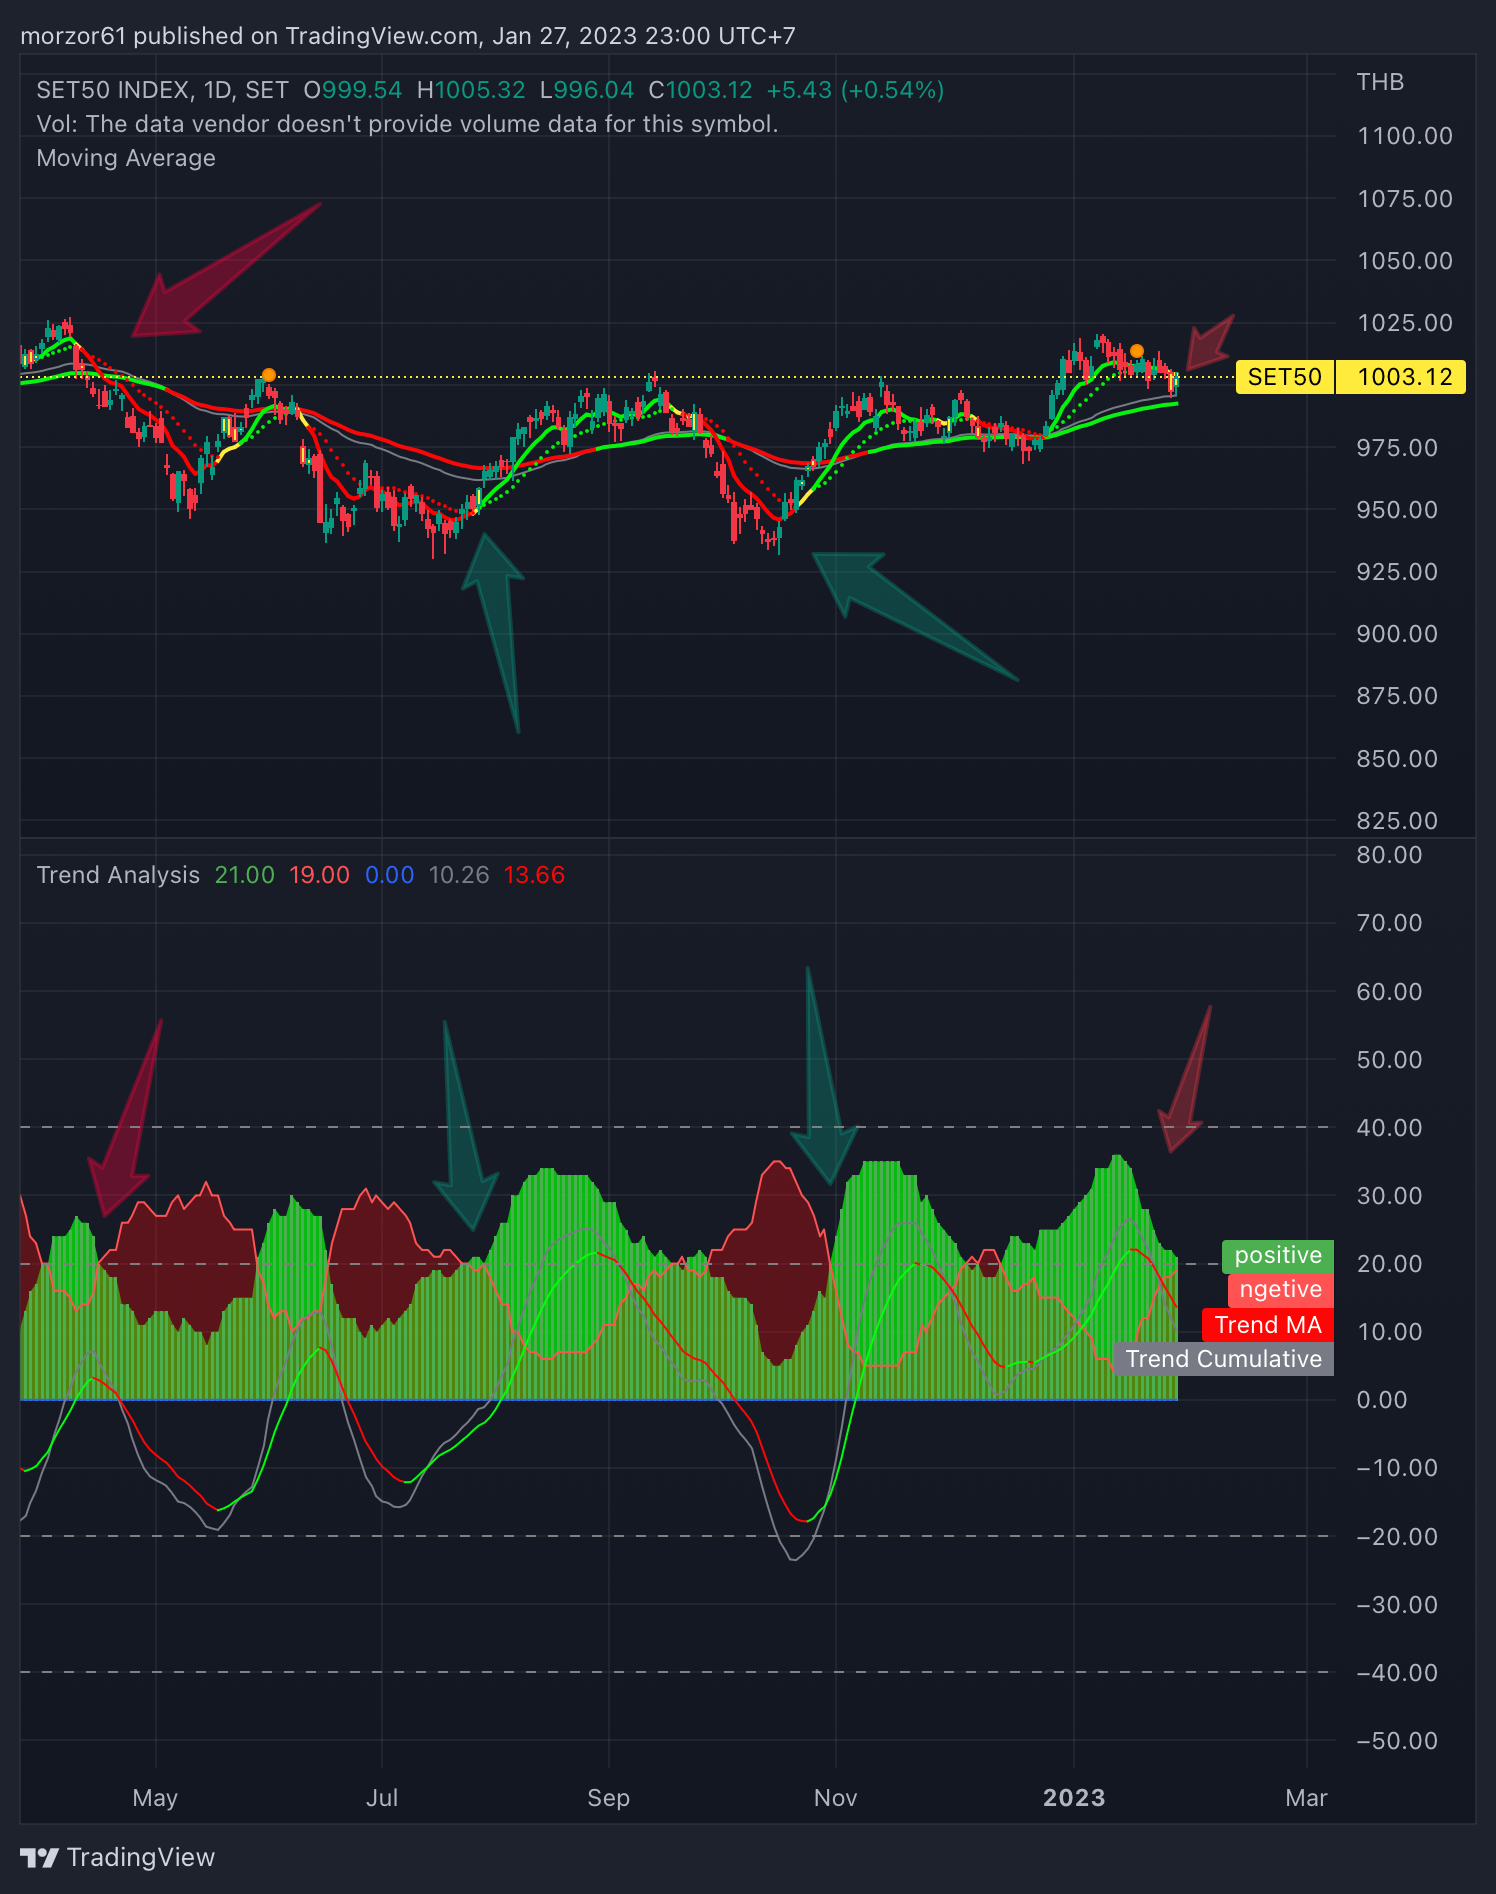1496x1894 pixels.
Task: Click the Mar time axis label
Action: [x=1306, y=1798]
